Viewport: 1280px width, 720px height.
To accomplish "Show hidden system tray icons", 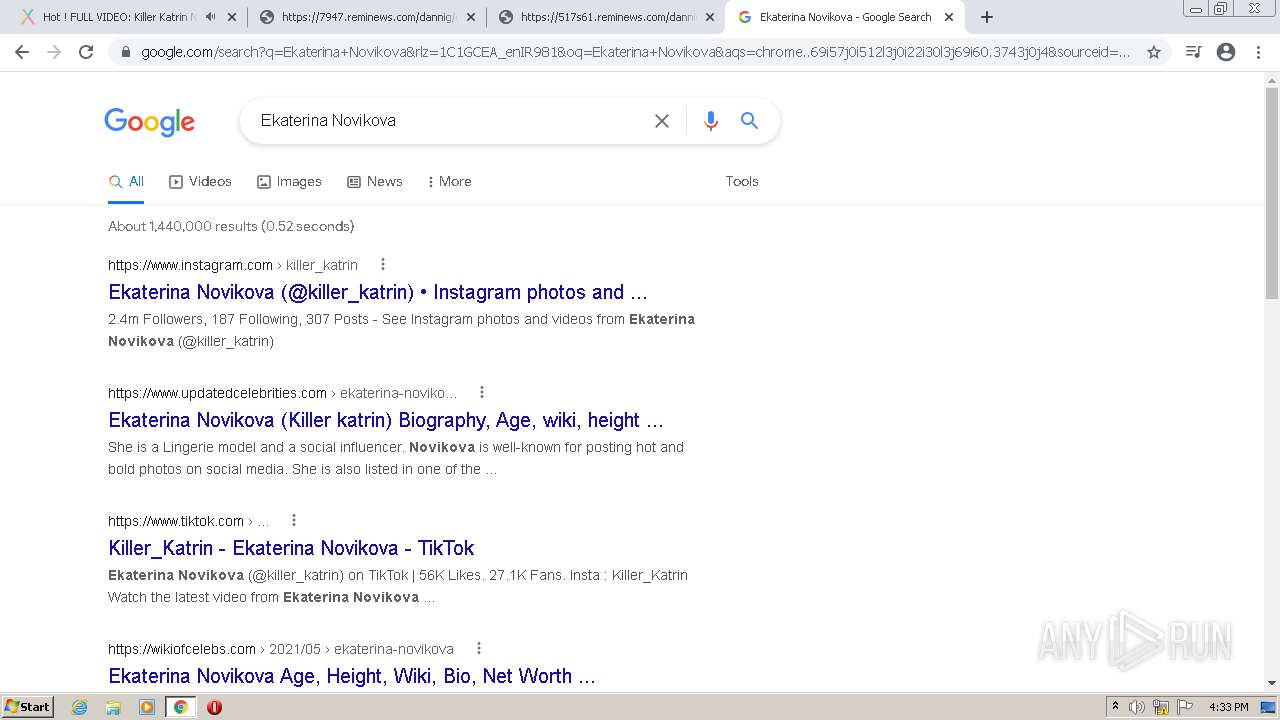I will (x=1115, y=707).
